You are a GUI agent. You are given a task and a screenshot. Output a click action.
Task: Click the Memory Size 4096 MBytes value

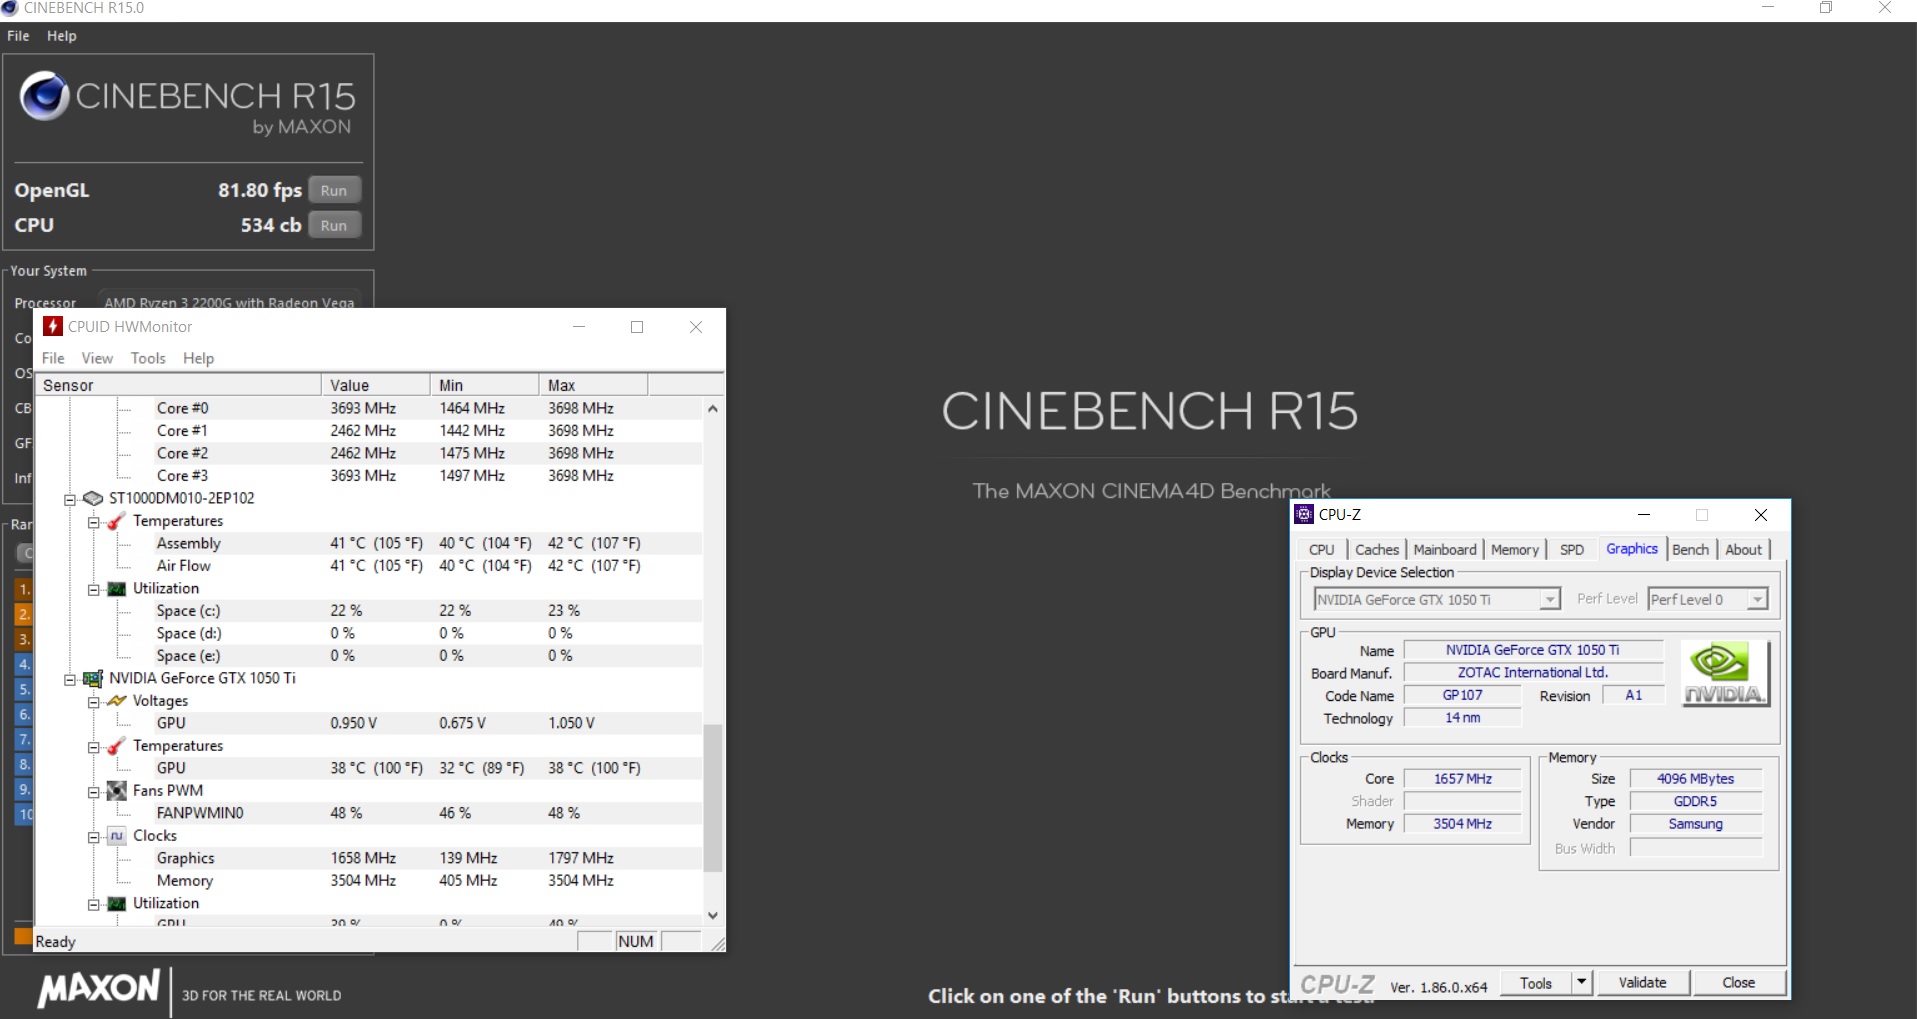coord(1695,778)
